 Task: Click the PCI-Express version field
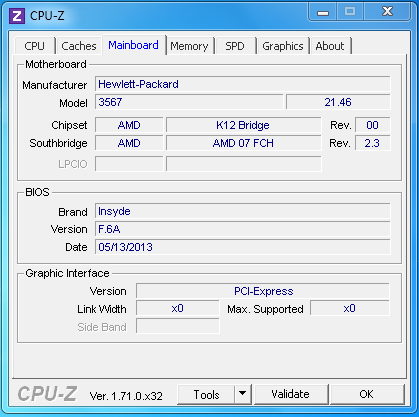[x=263, y=291]
